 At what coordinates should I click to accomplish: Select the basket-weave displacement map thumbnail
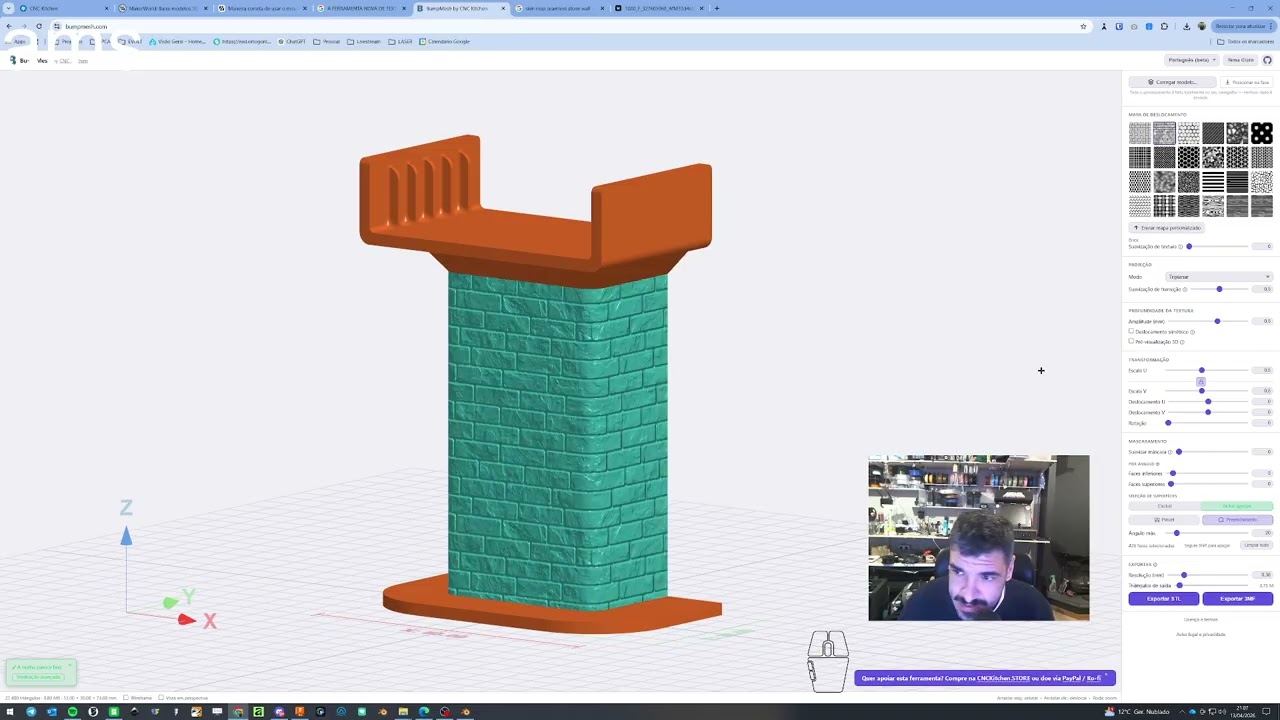(x=1140, y=133)
